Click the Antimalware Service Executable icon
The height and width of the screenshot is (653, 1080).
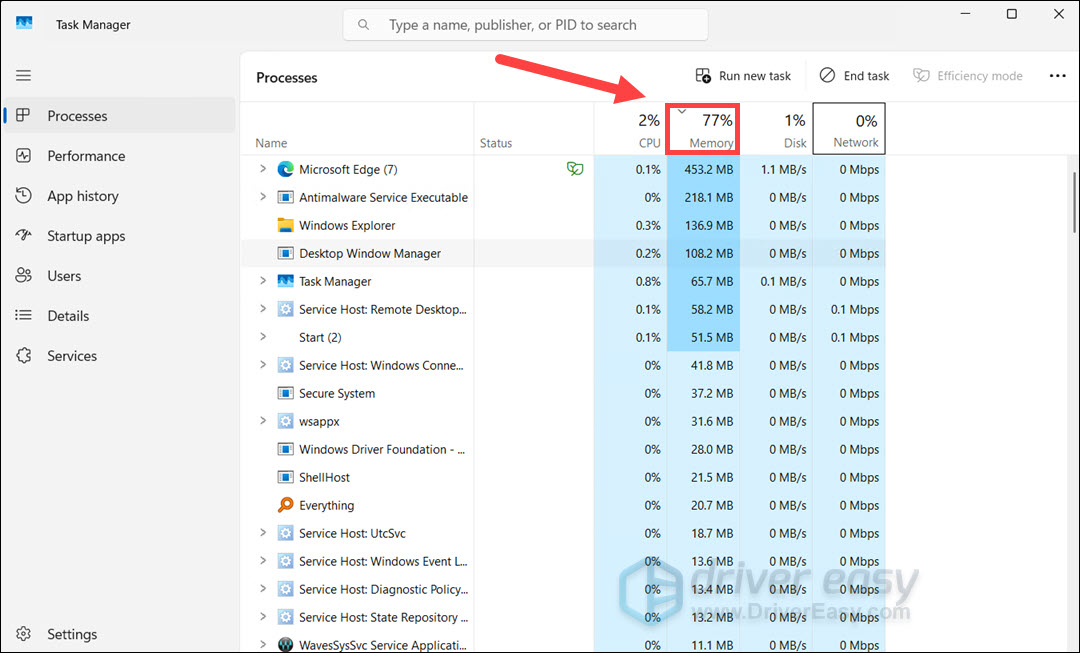pos(285,197)
